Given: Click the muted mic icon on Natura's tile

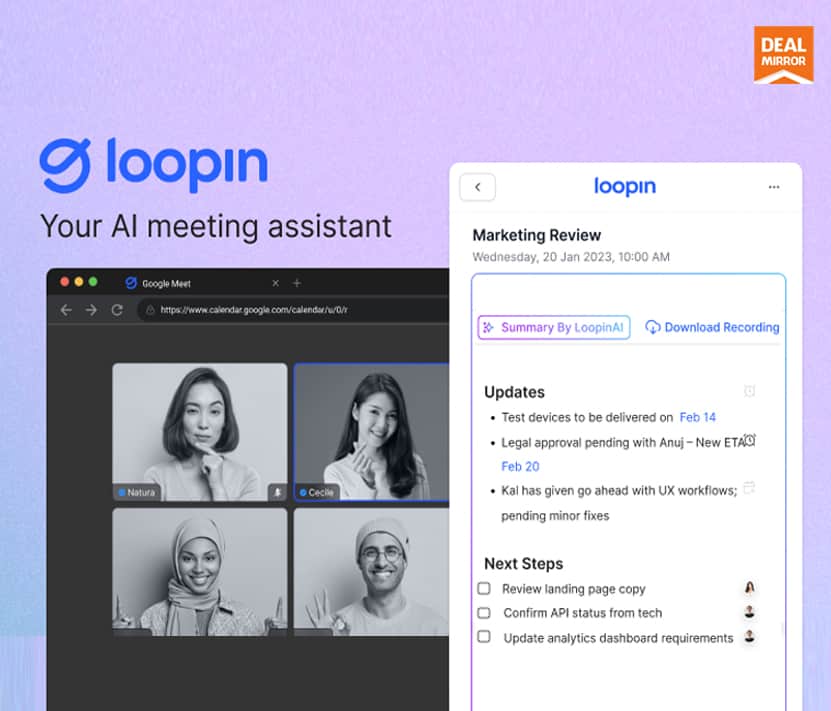Looking at the screenshot, I should [x=276, y=492].
